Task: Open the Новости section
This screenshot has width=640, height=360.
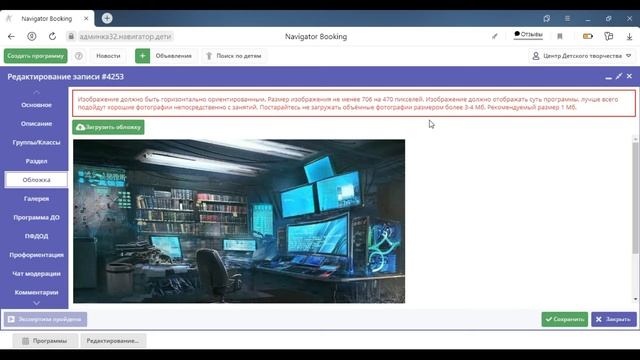Action: (108, 56)
